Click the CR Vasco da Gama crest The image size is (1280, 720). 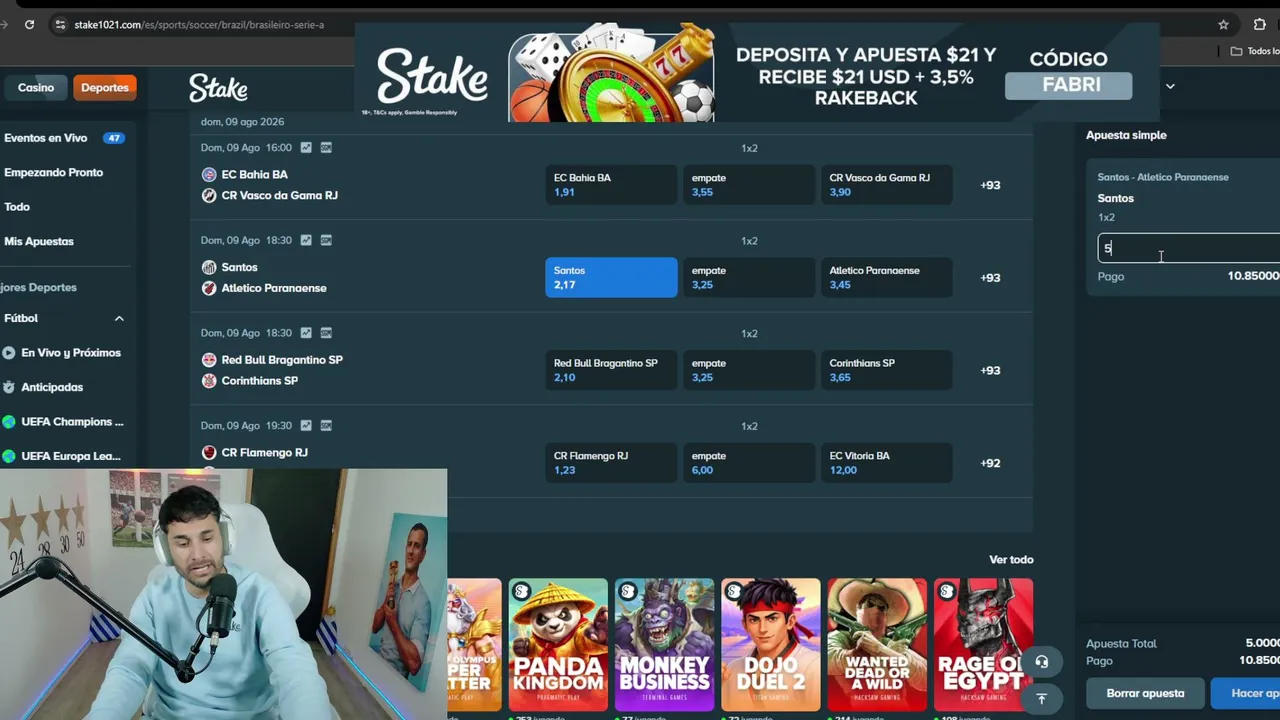(209, 195)
